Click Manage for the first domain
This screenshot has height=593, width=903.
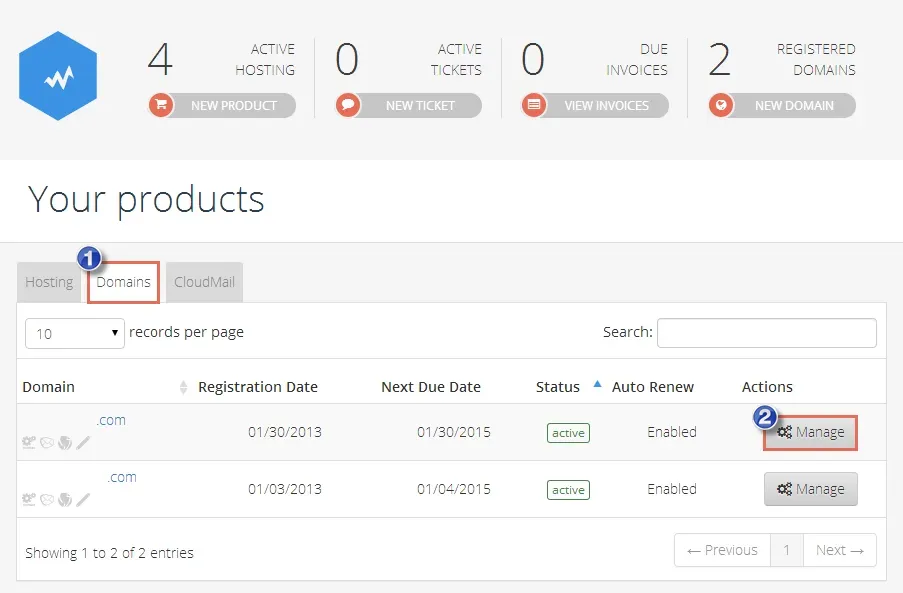(810, 432)
